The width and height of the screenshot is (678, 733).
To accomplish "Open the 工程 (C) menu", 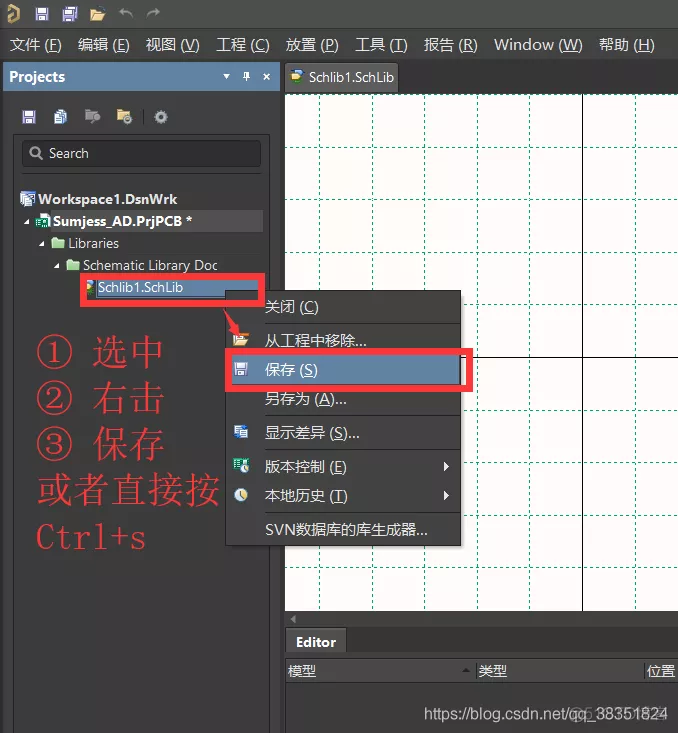I will point(243,45).
